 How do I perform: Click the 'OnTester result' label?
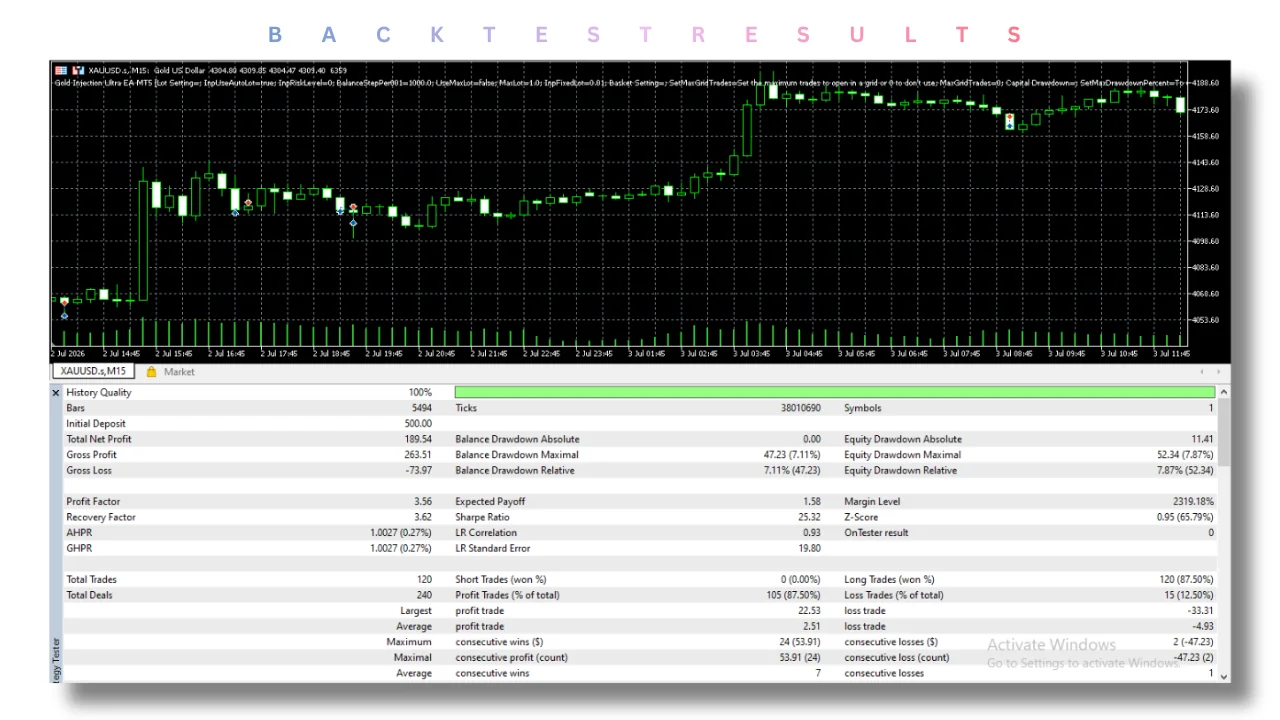(876, 533)
